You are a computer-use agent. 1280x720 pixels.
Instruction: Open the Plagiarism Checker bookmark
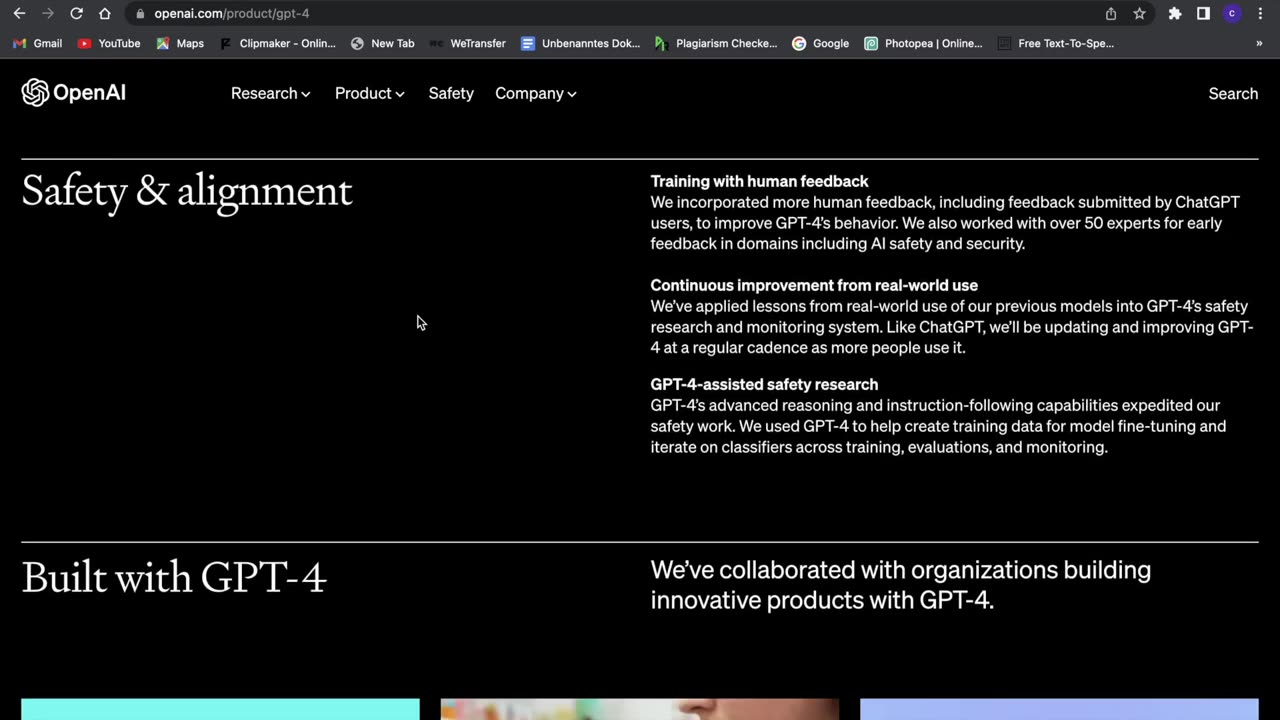pos(716,43)
